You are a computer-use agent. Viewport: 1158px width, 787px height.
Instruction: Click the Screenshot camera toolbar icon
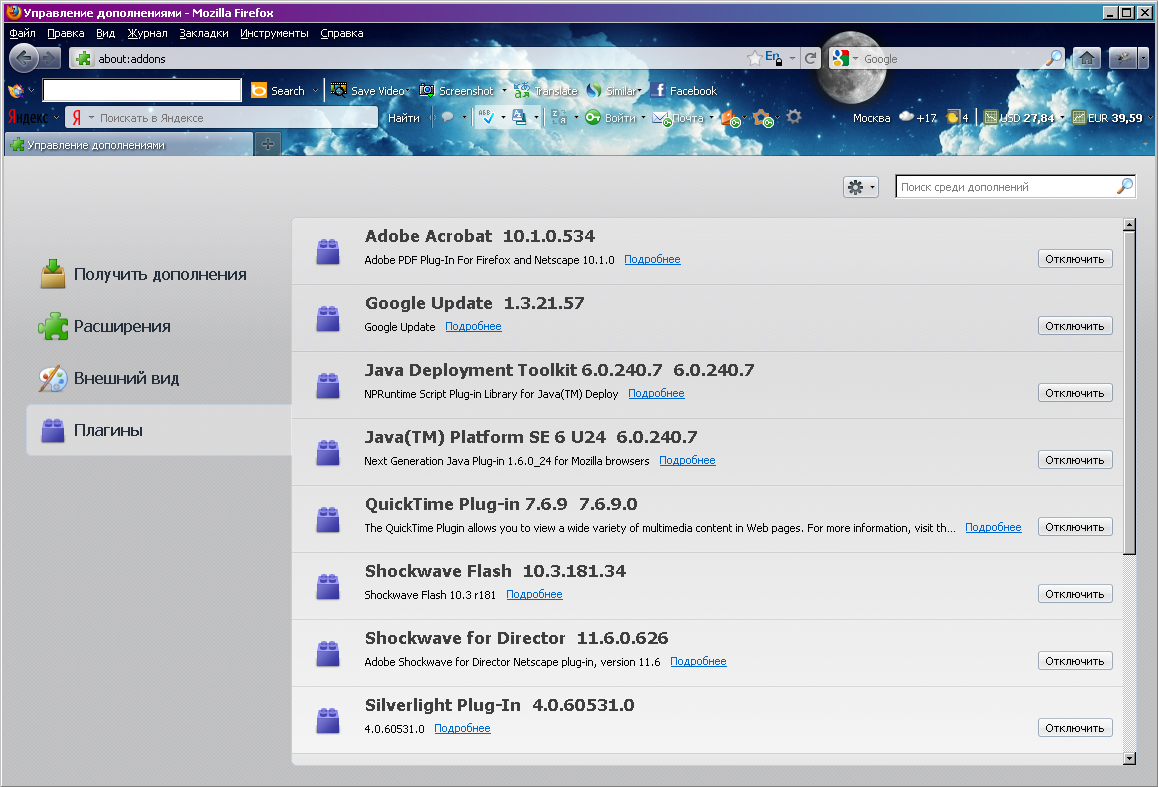(x=427, y=90)
